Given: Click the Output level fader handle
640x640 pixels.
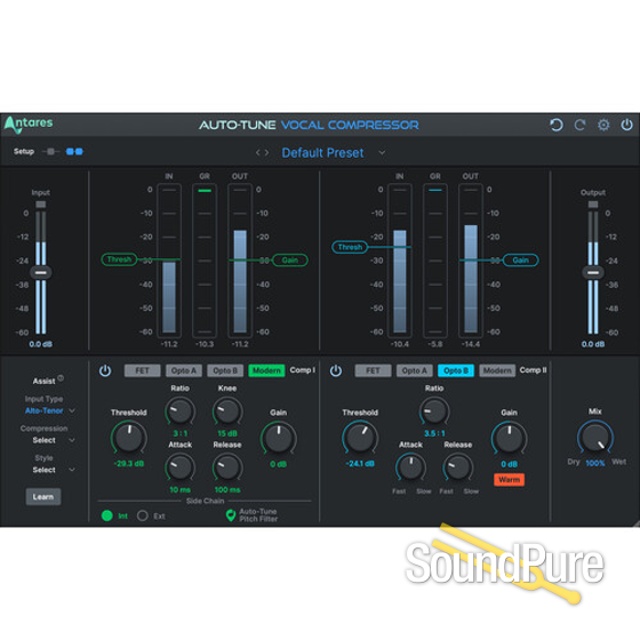Looking at the screenshot, I should 593,272.
